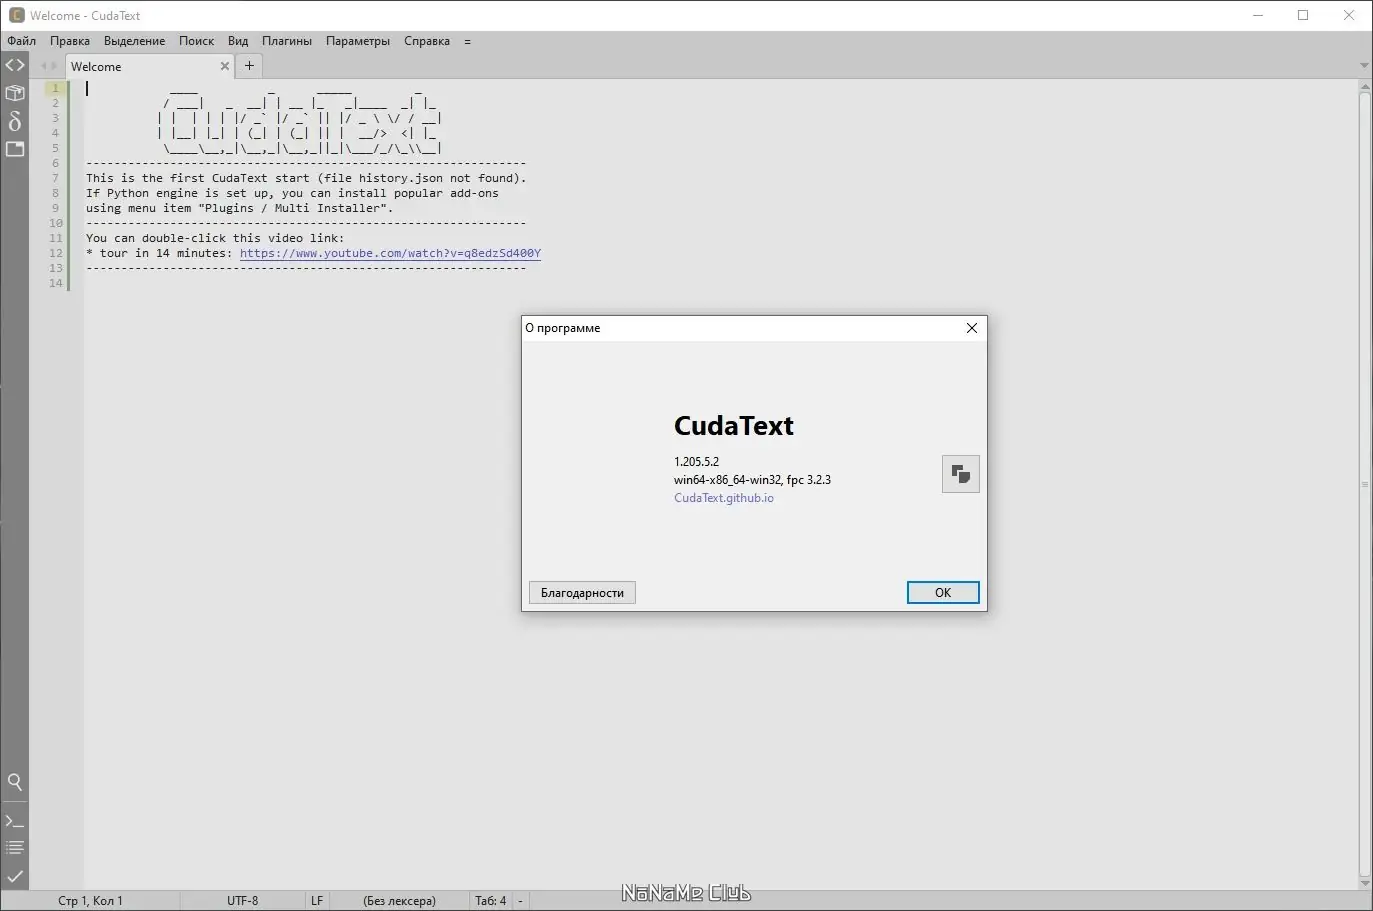Open the Параметры menu
The image size is (1373, 911).
358,41
